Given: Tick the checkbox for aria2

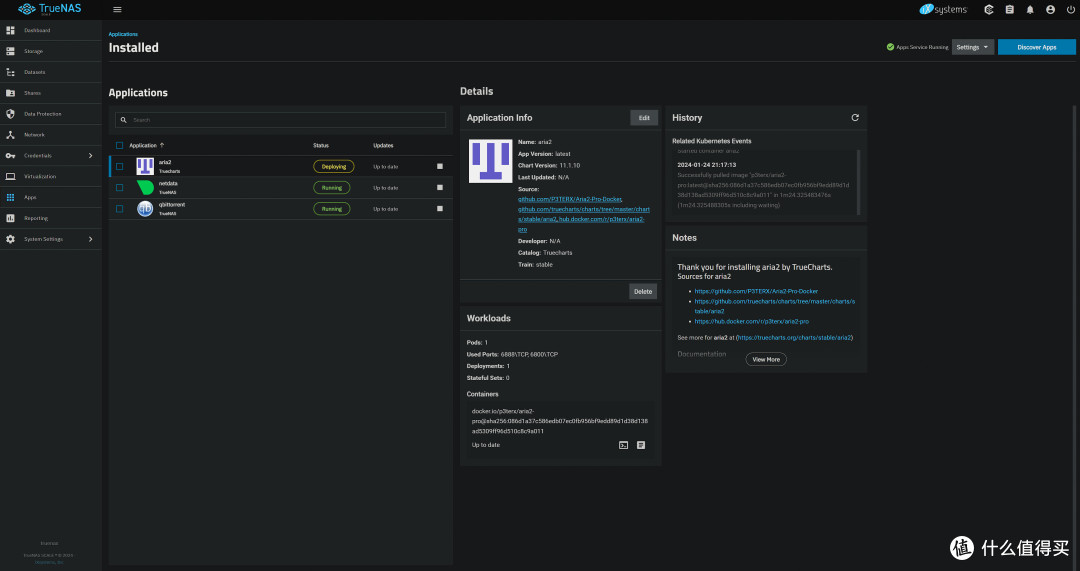Looking at the screenshot, I should pyautogui.click(x=120, y=167).
